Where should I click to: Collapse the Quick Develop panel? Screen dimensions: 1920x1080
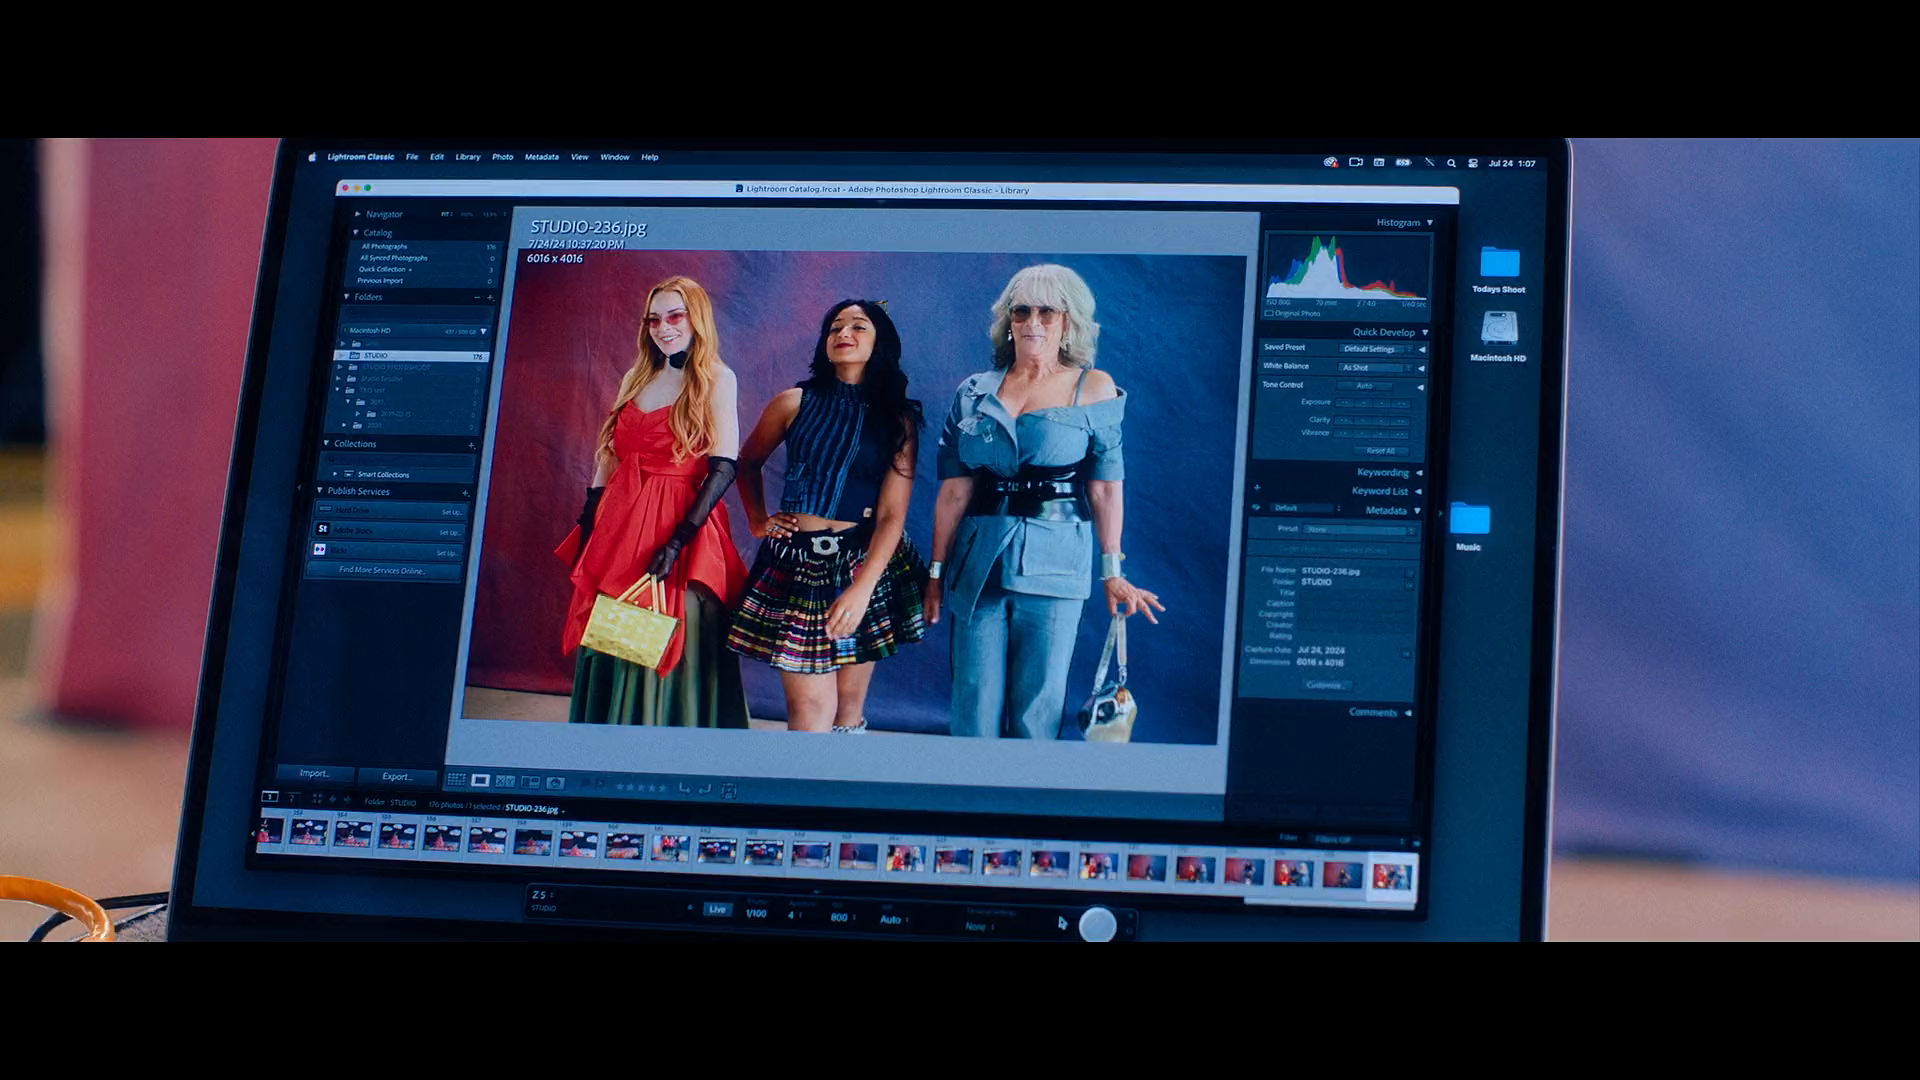tap(1425, 332)
